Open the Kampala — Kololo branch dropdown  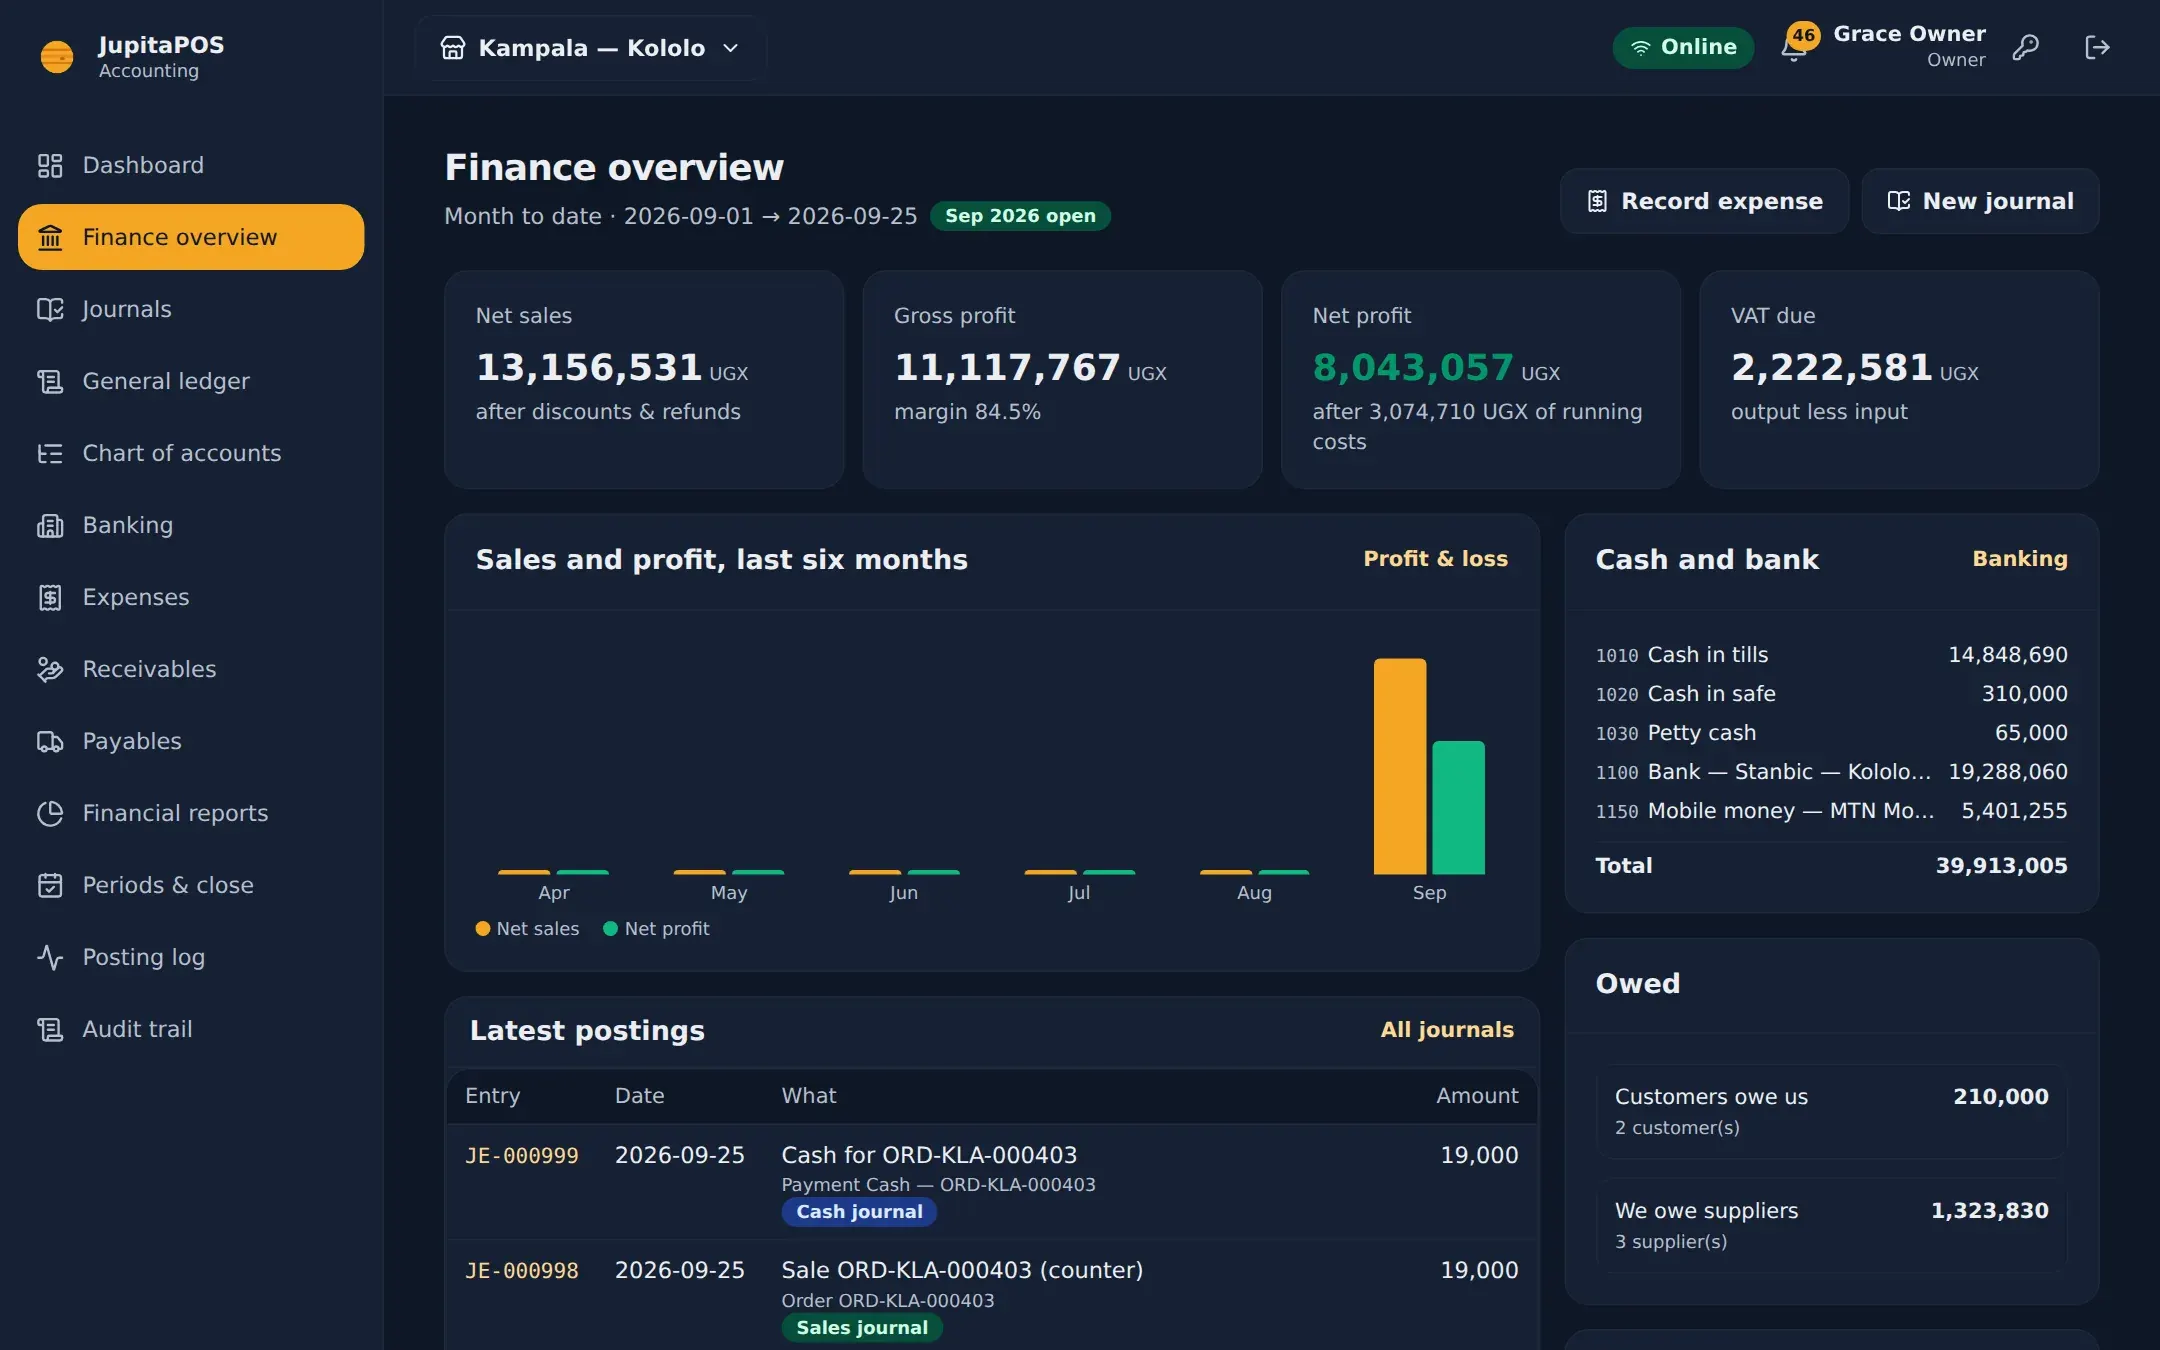[590, 48]
